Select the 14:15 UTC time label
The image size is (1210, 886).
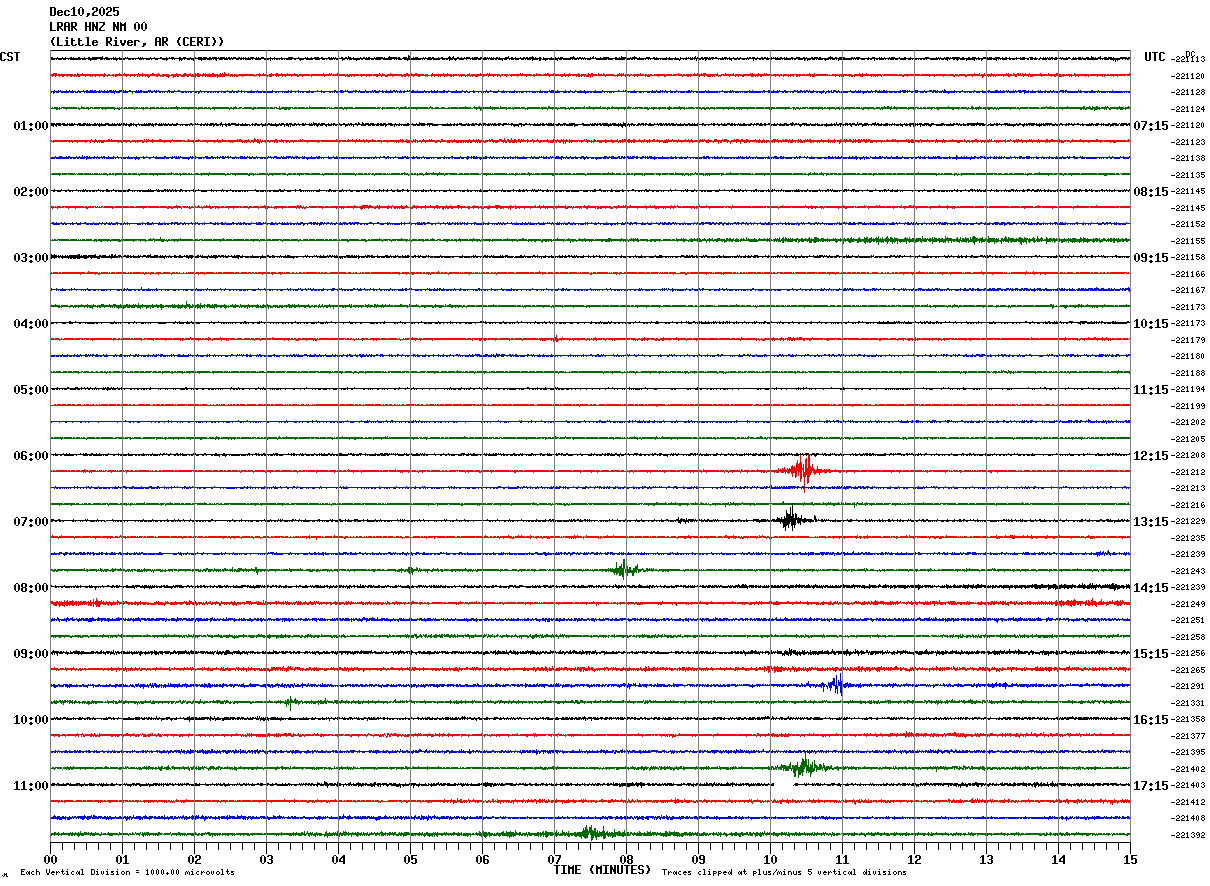(1150, 587)
